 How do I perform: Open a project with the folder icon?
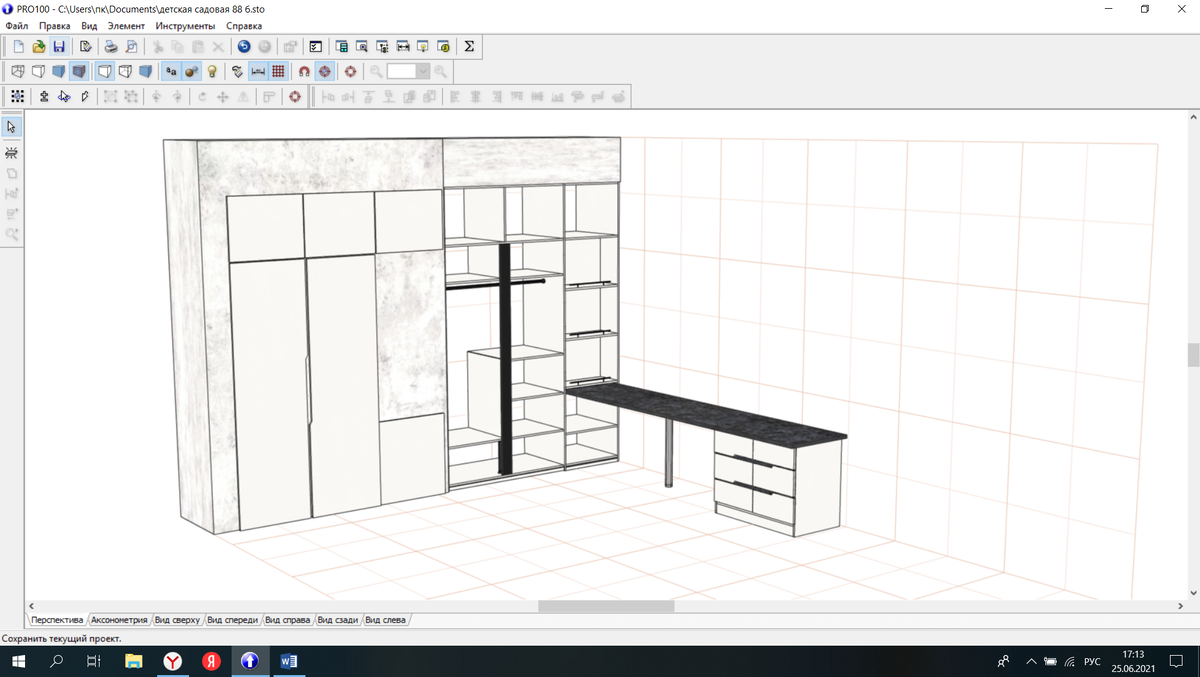coord(39,46)
